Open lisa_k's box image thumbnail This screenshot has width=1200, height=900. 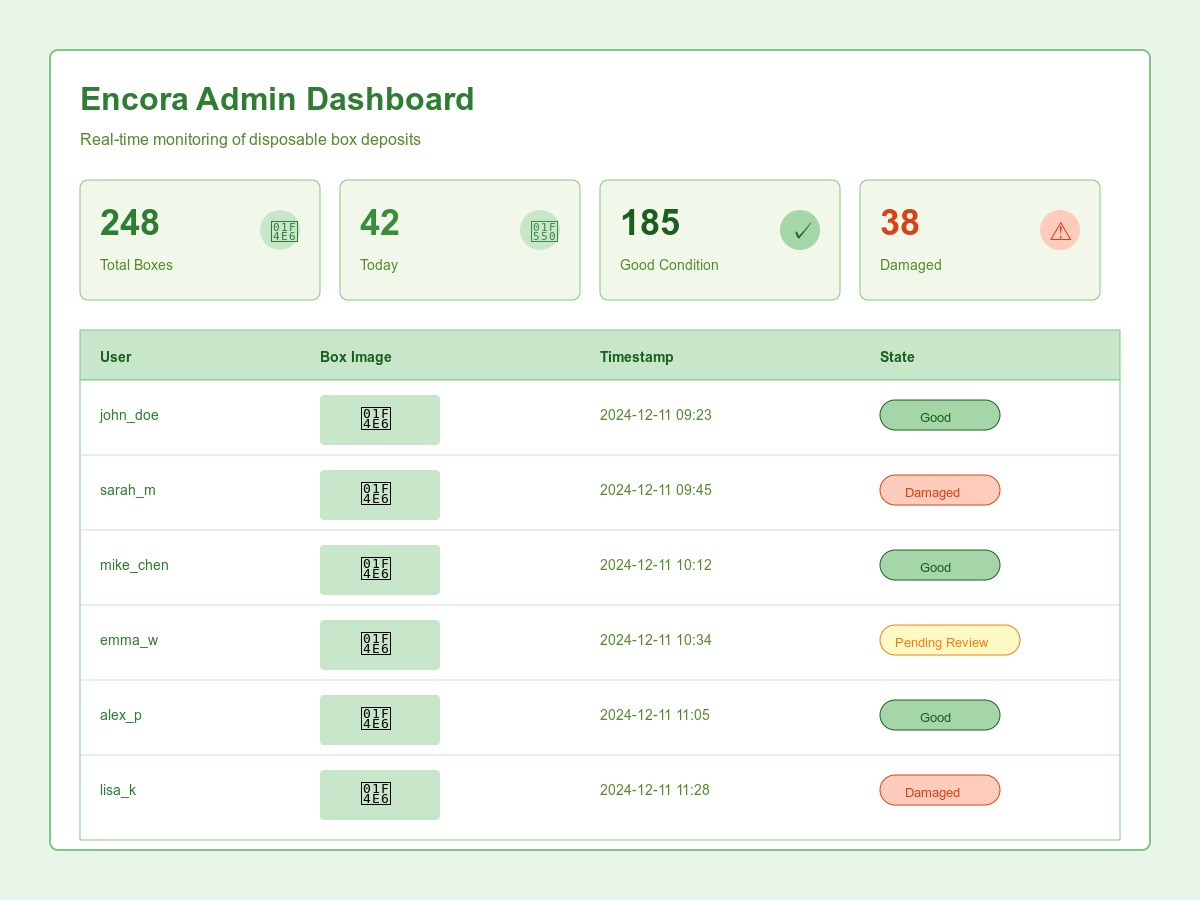tap(380, 795)
